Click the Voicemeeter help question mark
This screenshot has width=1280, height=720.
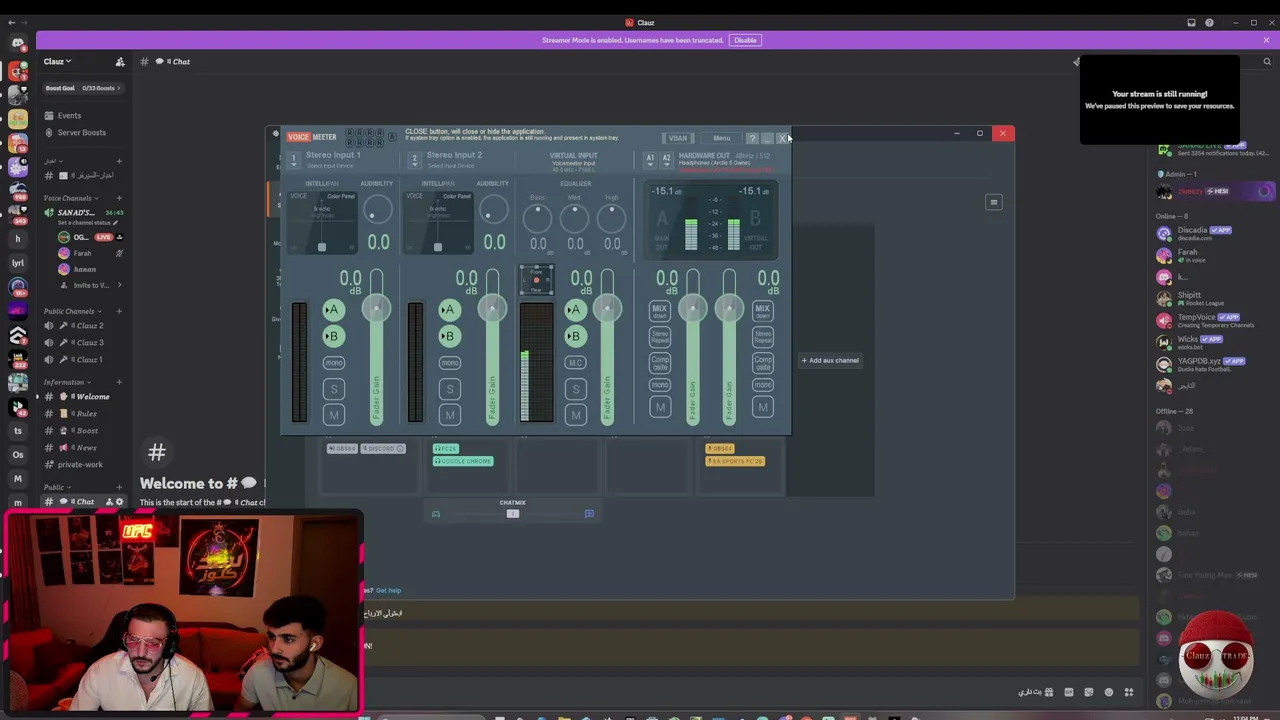pyautogui.click(x=752, y=138)
